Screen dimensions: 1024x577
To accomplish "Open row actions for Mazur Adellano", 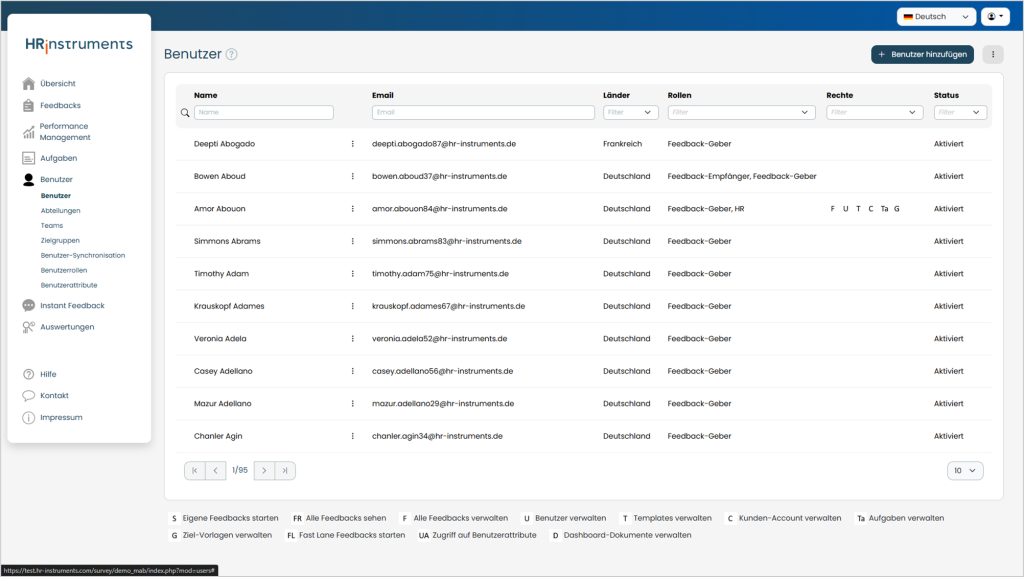I will pyautogui.click(x=353, y=403).
